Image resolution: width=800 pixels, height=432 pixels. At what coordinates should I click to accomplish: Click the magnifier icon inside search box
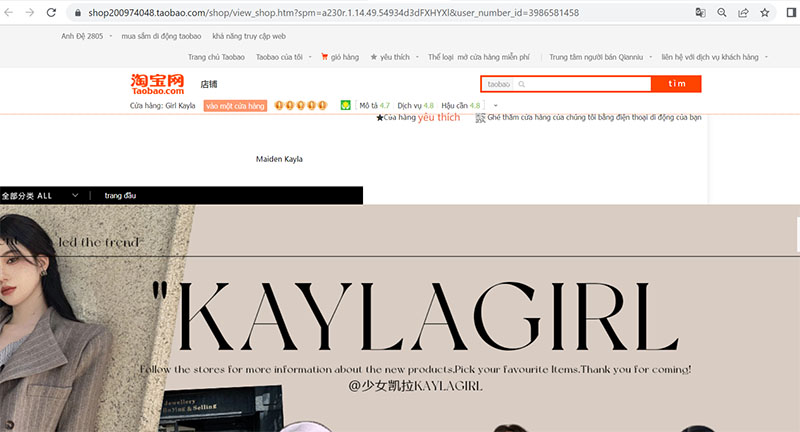pyautogui.click(x=521, y=84)
